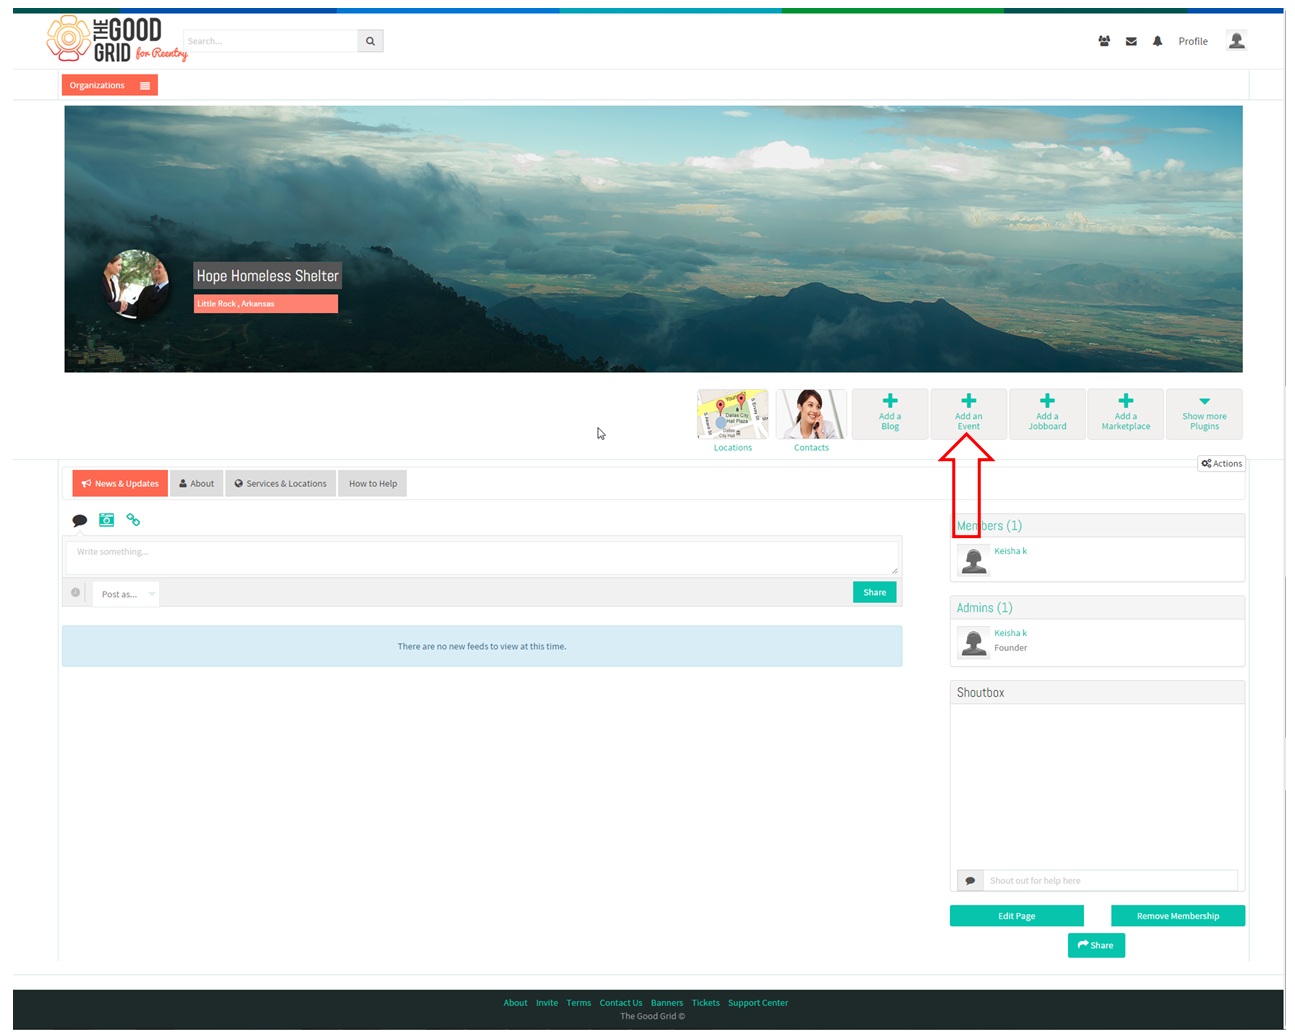Click Add a Marketplace plugin
Screen dimensions: 1295x1033
[1126, 414]
